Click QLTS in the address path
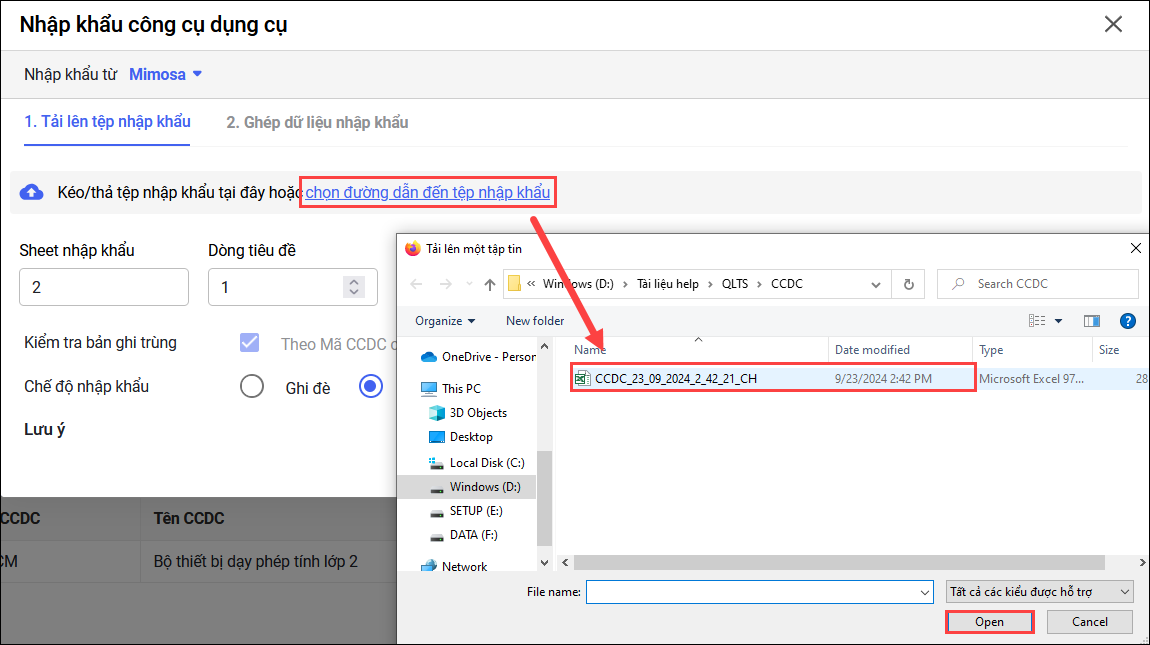The height and width of the screenshot is (645, 1150). pyautogui.click(x=735, y=284)
